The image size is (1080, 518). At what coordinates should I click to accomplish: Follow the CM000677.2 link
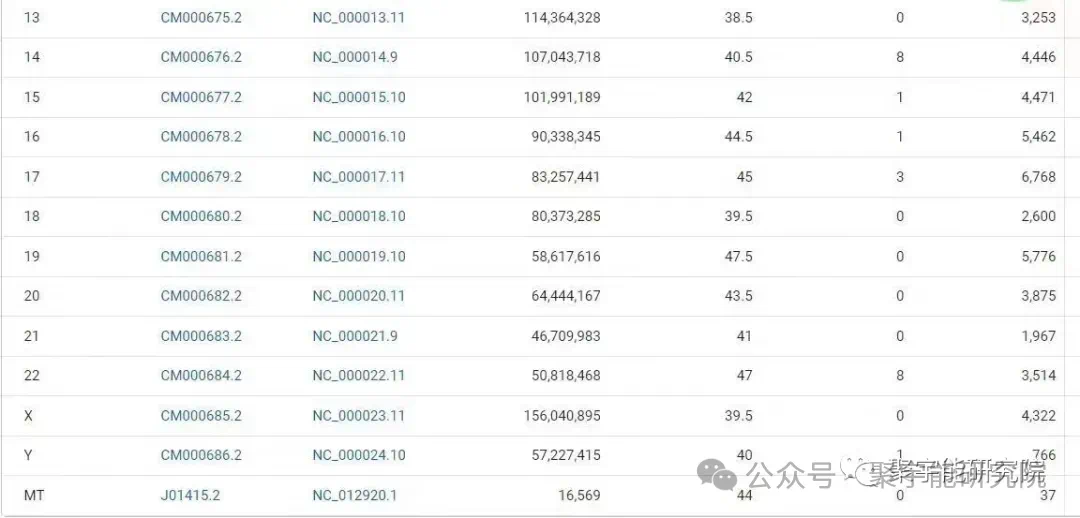201,97
